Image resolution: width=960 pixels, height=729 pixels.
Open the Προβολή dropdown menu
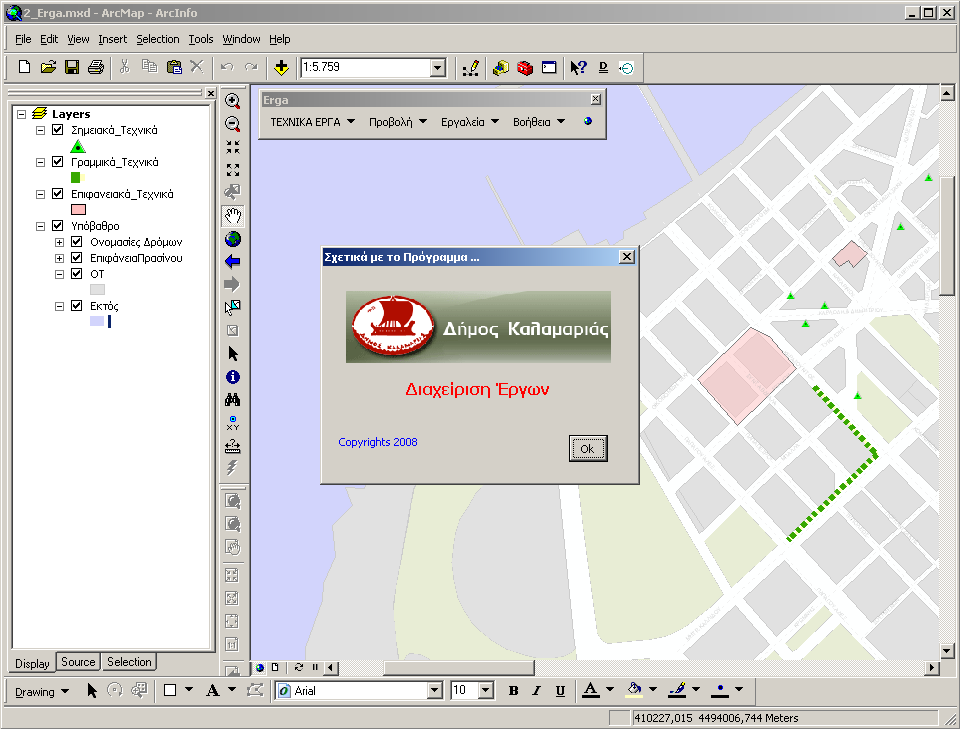[x=397, y=122]
